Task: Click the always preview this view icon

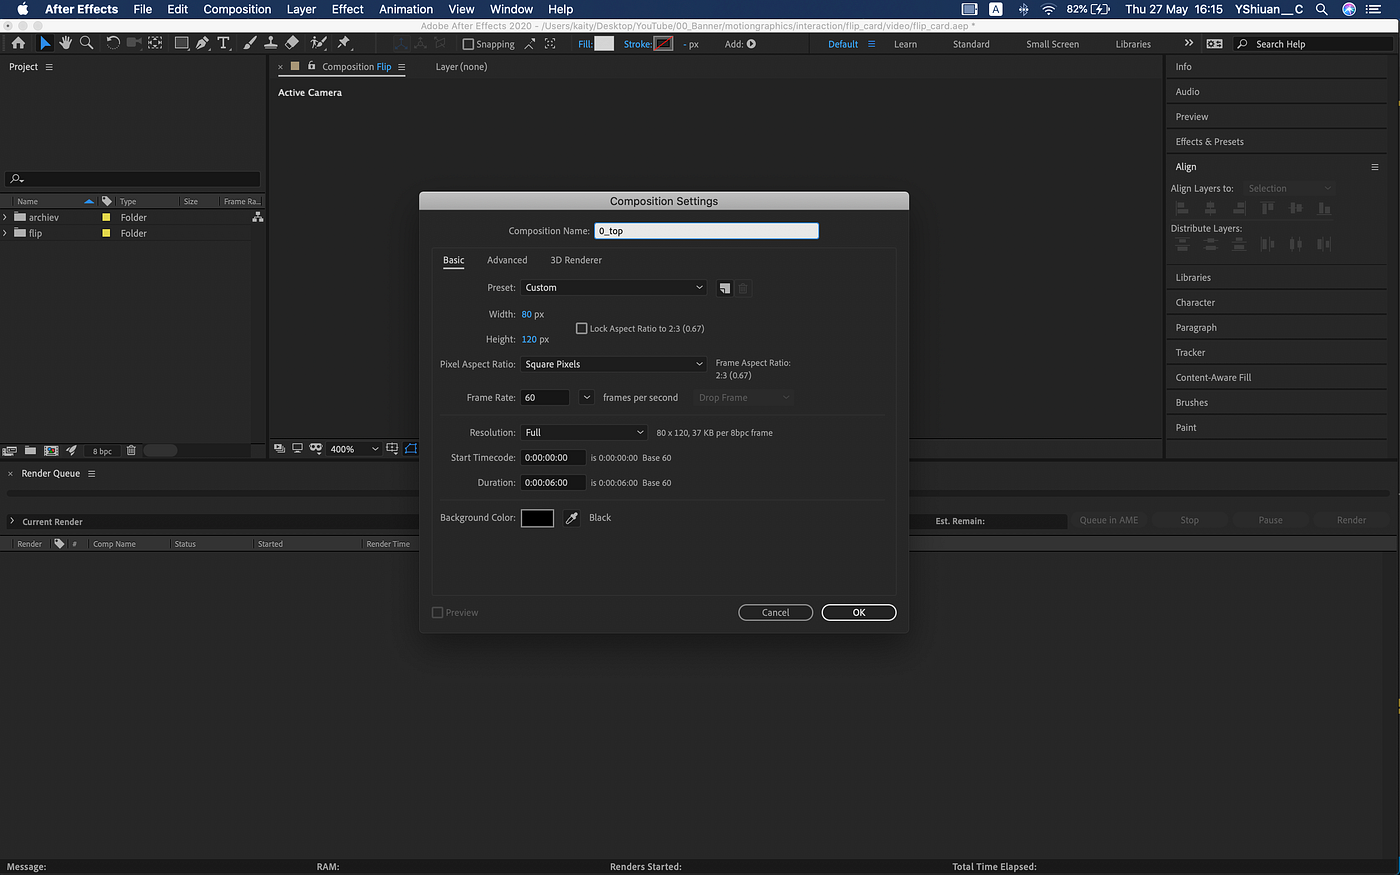Action: [x=280, y=449]
